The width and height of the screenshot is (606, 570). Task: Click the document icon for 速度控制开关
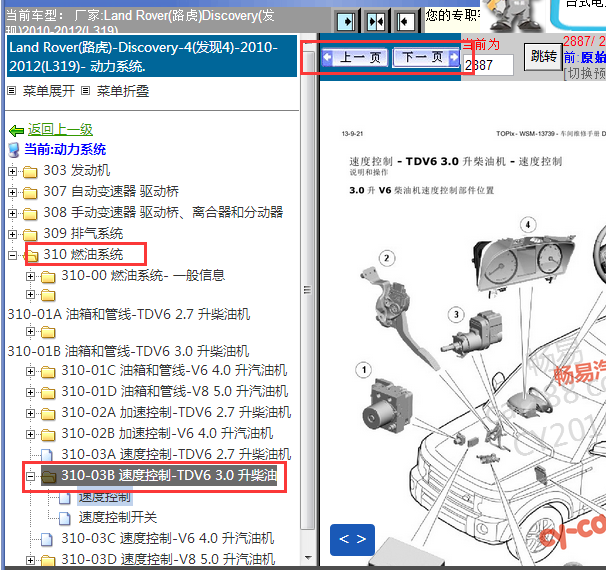point(65,518)
